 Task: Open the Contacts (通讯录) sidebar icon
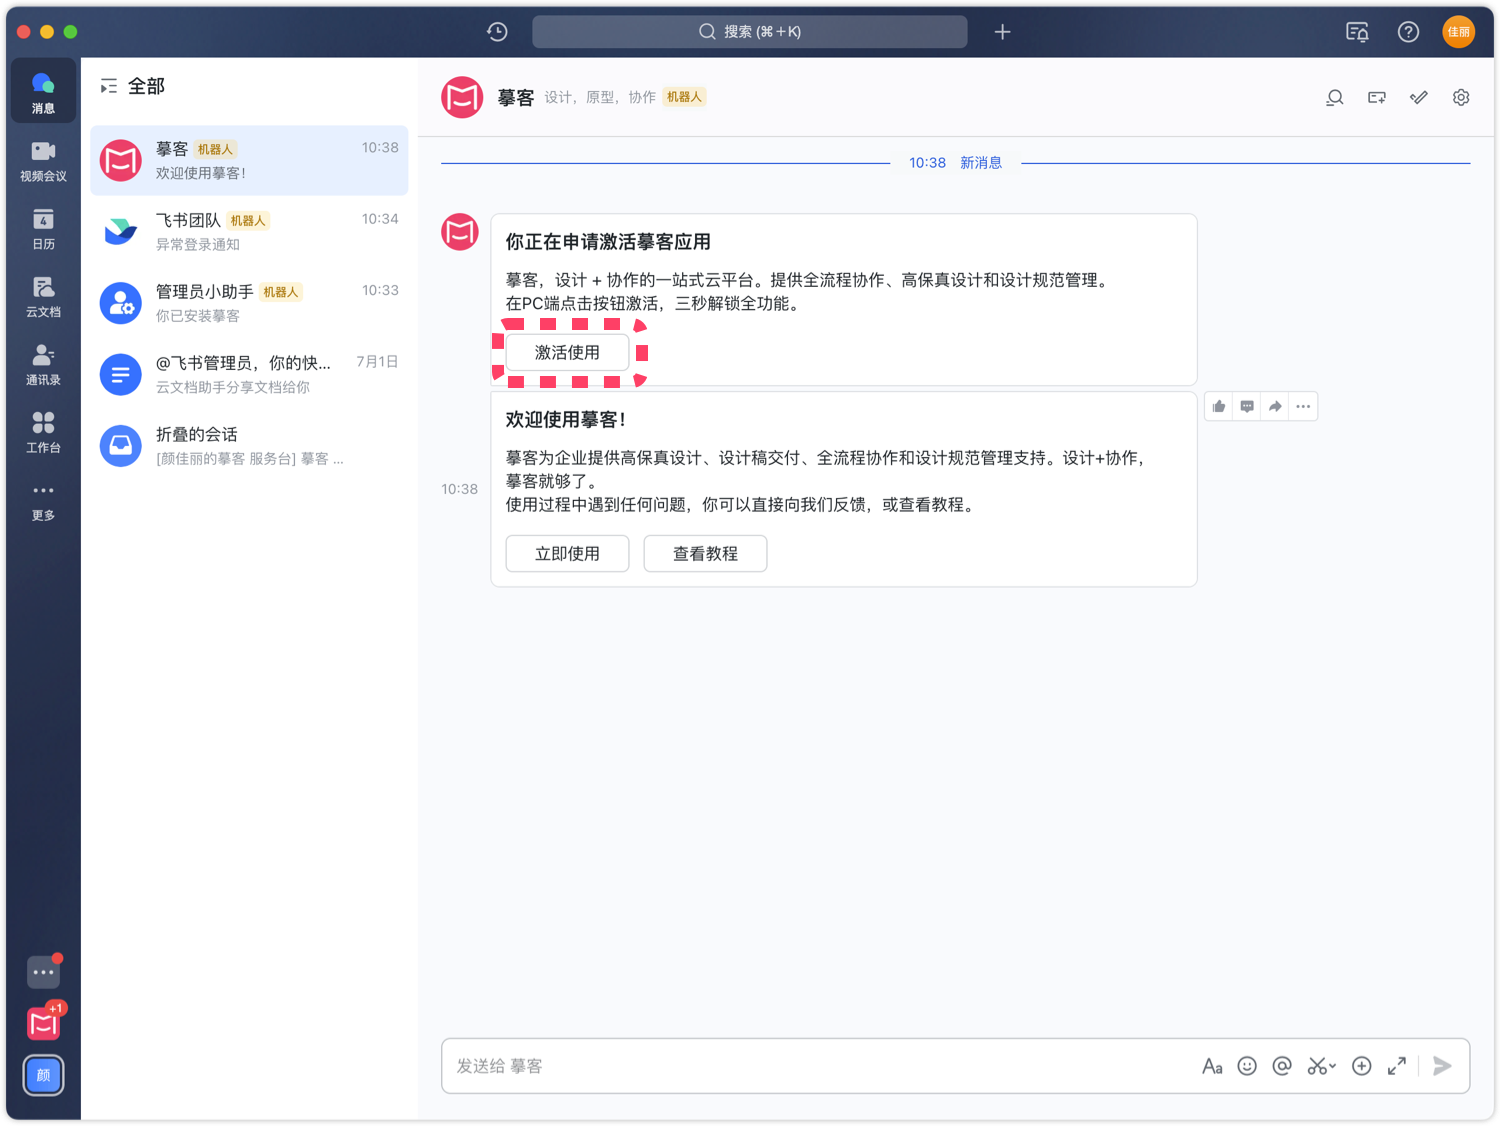click(x=43, y=364)
